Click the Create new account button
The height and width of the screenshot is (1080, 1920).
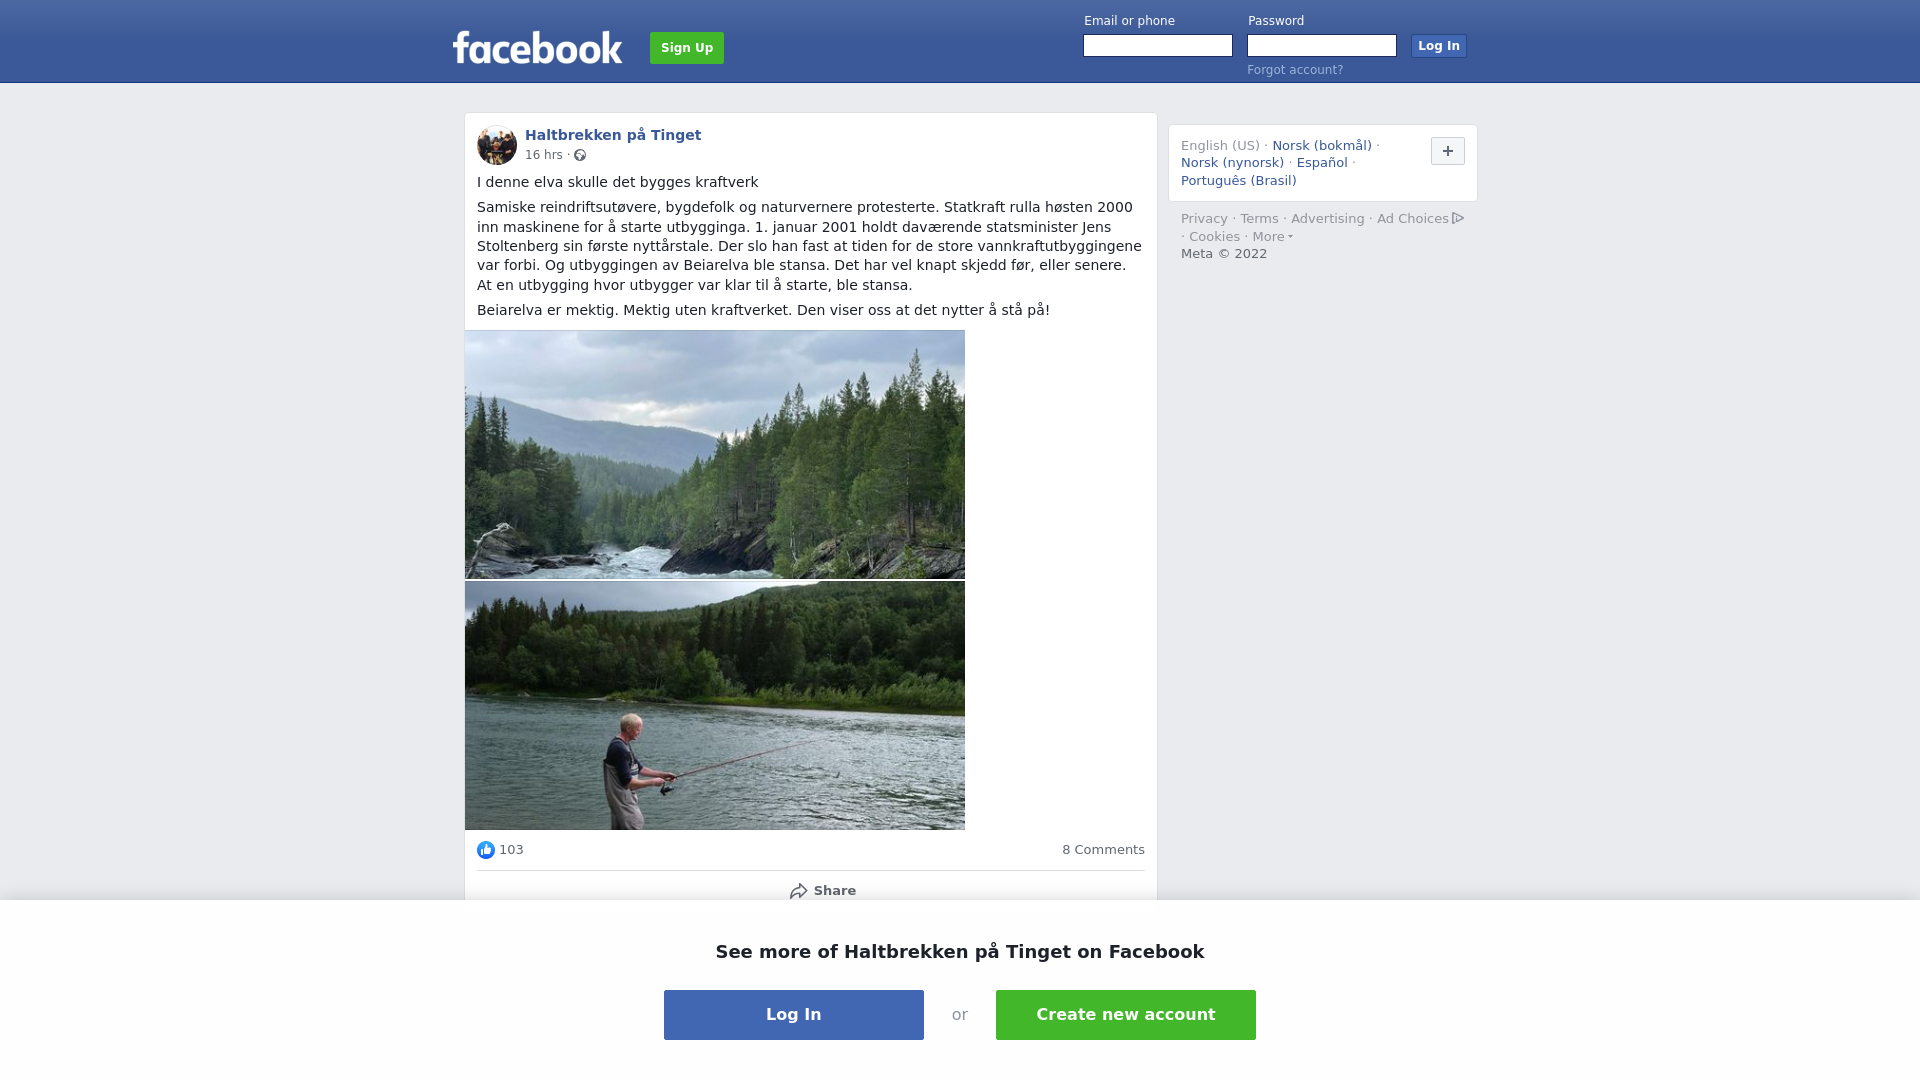click(x=1126, y=1015)
